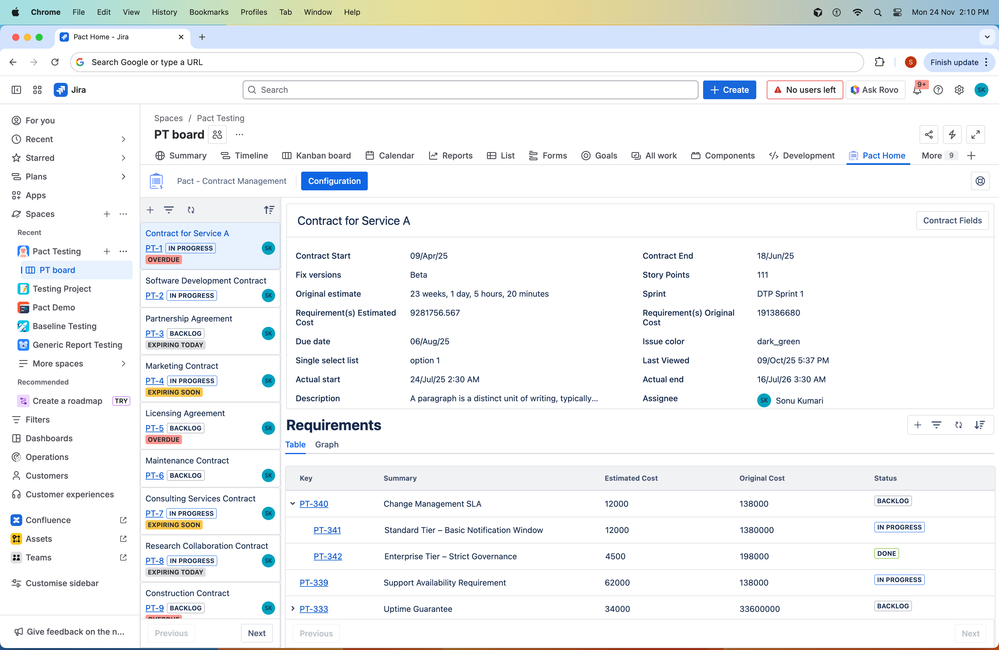
Task: Click the Jira search field
Action: [x=470, y=90]
